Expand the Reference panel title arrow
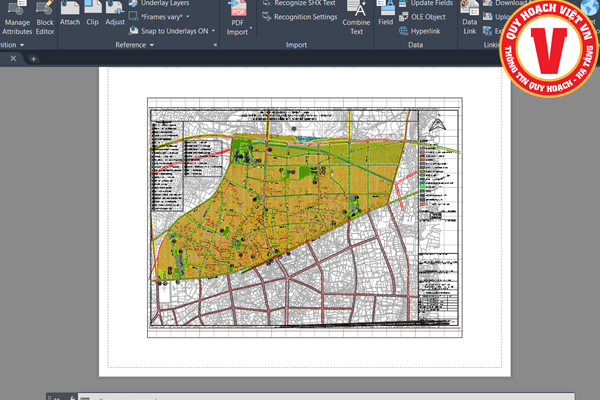 (152, 45)
